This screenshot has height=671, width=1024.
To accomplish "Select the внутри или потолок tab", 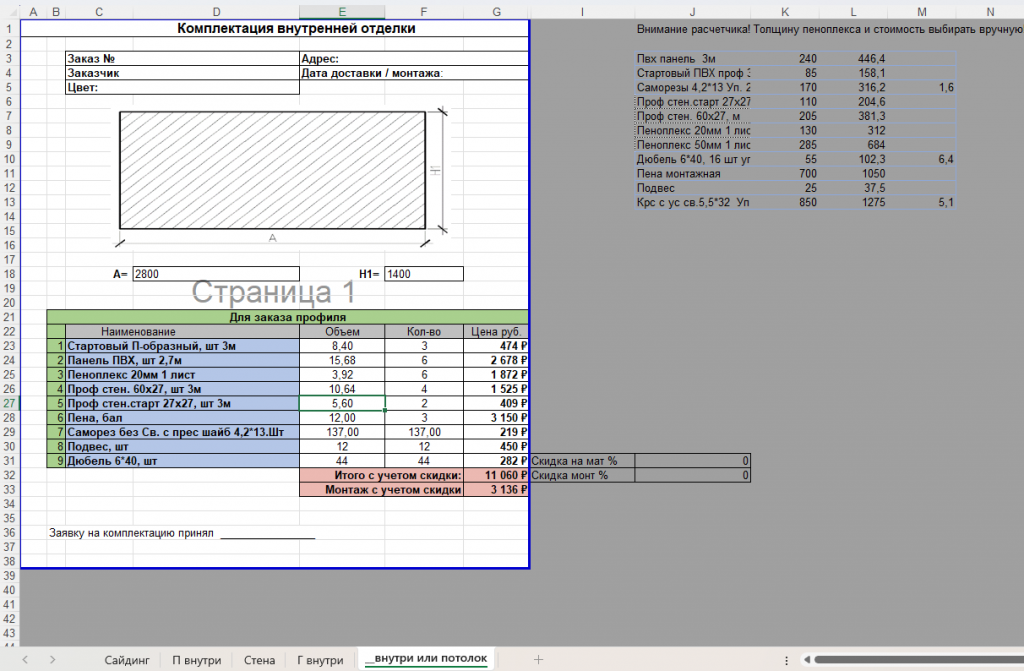I will point(426,659).
